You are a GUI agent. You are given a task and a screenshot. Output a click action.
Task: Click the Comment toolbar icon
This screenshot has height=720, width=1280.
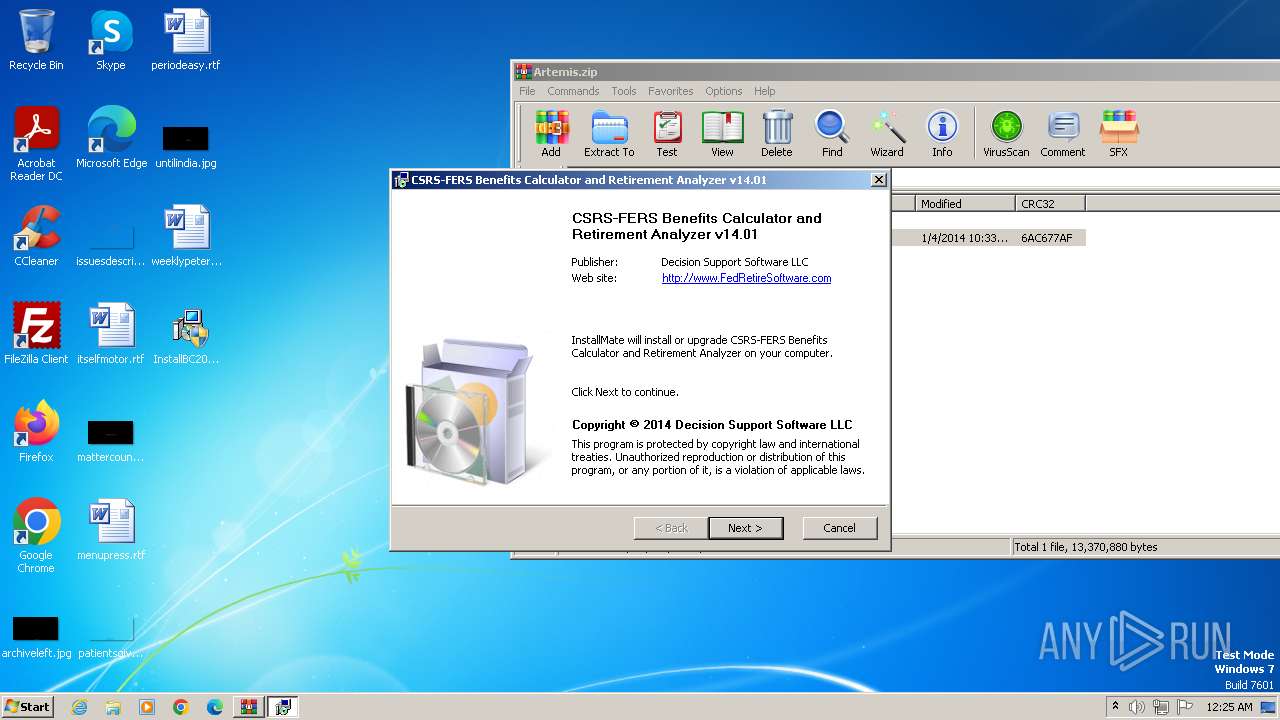click(1062, 134)
